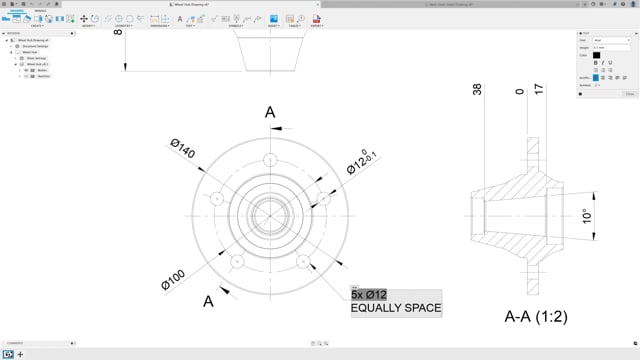Open the Help question mark icon
This screenshot has width=640, height=360.
(623, 4)
